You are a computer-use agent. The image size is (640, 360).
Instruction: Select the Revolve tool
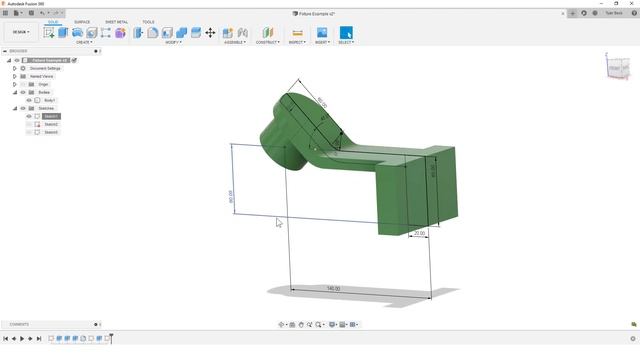[x=78, y=33]
